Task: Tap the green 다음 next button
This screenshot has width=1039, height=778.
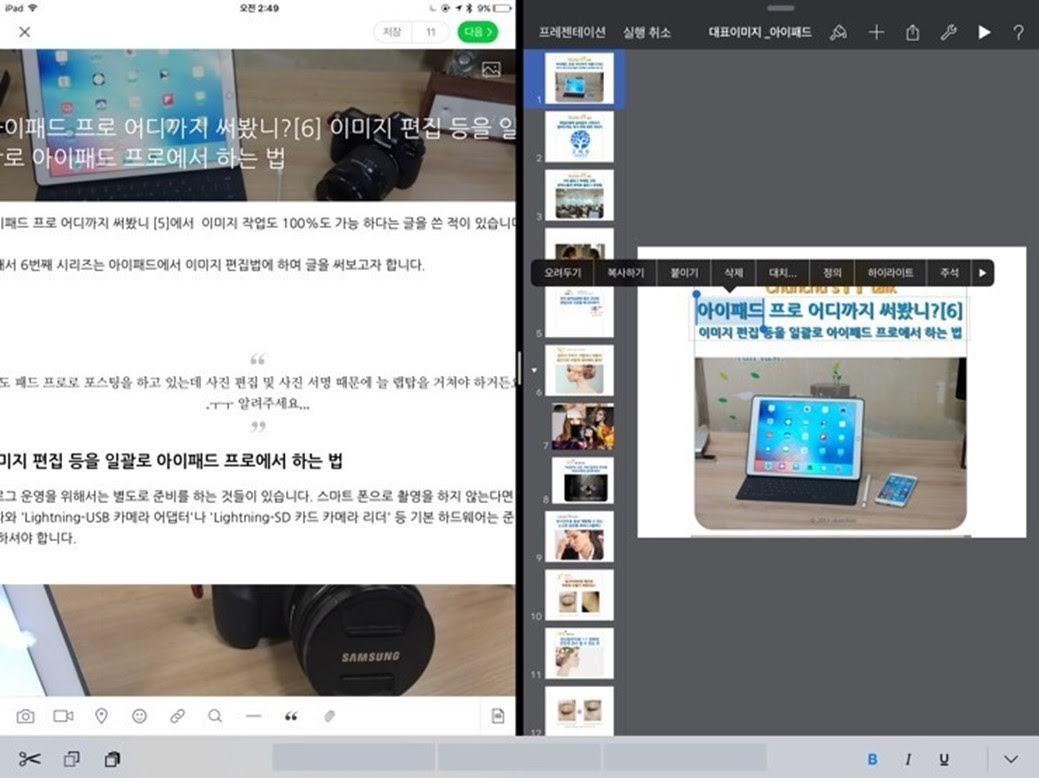Action: 477,32
